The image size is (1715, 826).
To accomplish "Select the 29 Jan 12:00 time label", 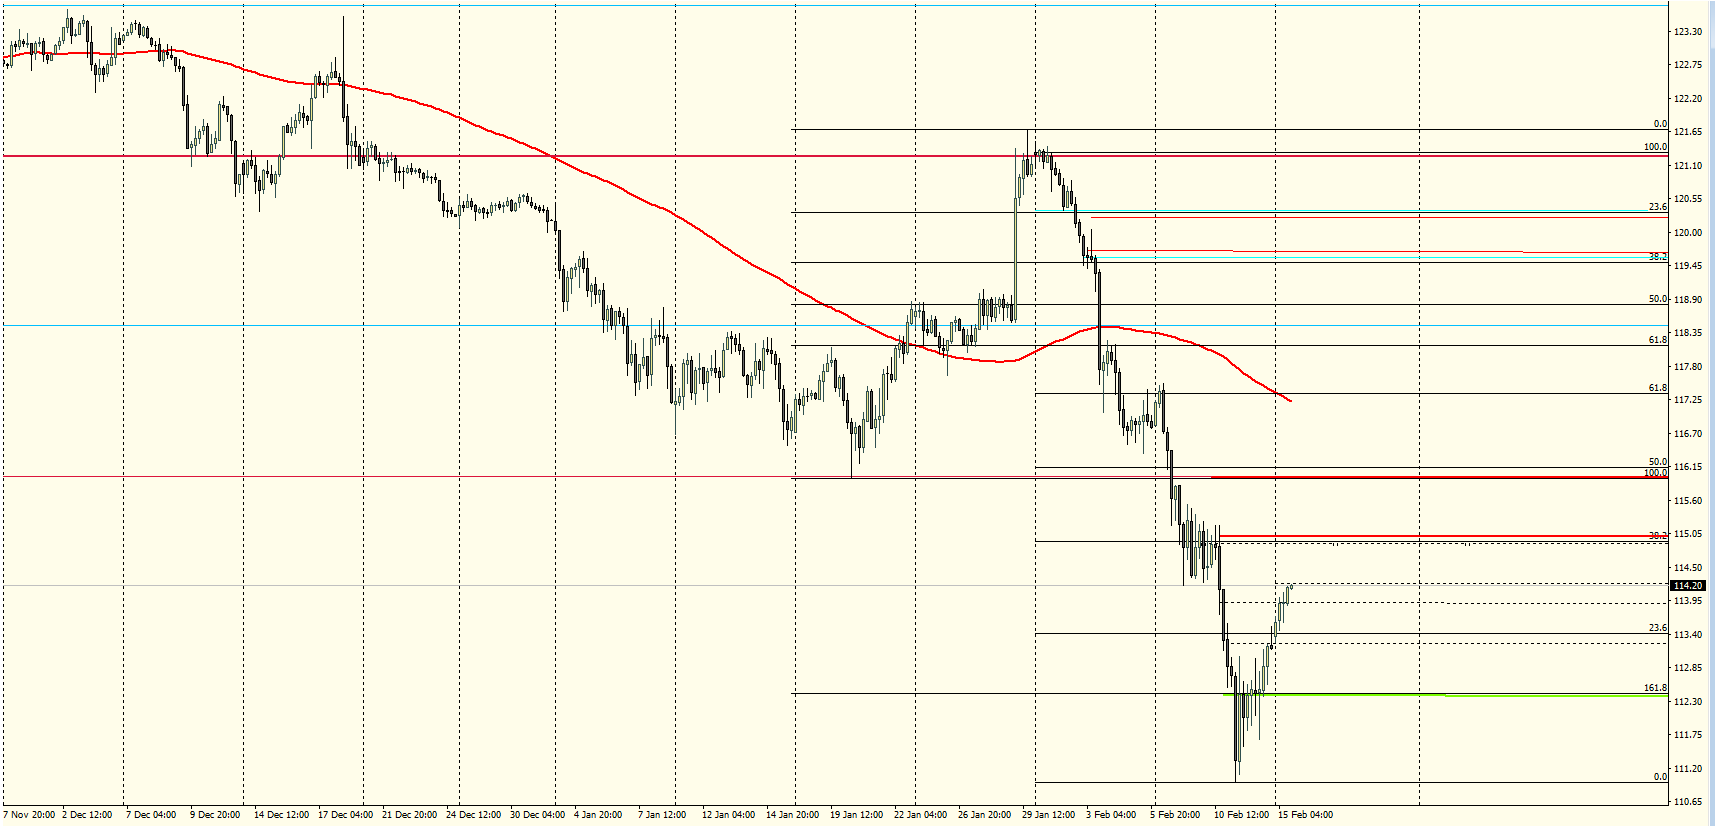I will point(1048,815).
